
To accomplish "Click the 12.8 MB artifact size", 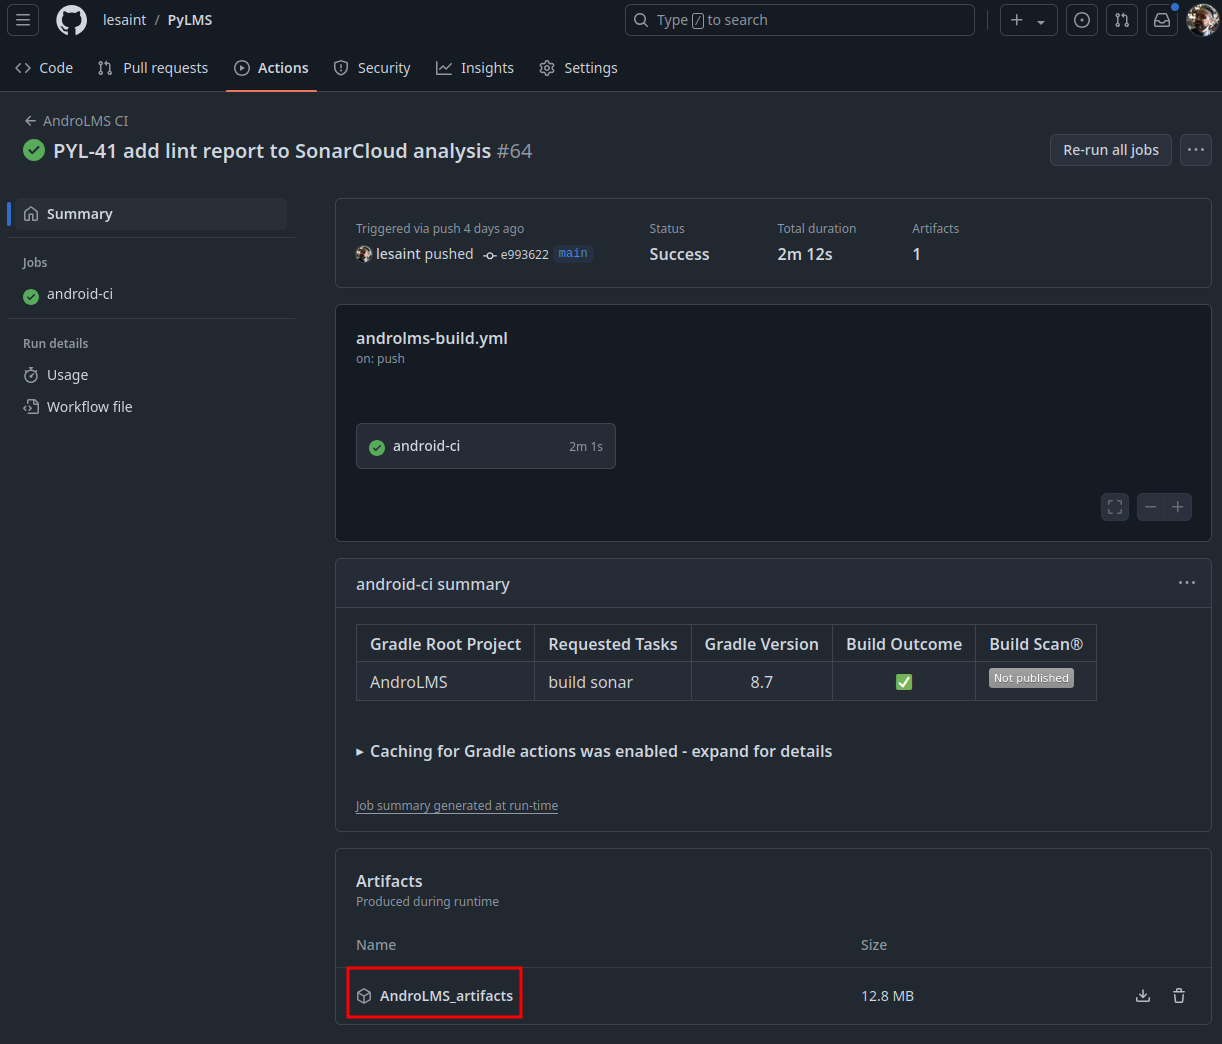I will point(887,996).
